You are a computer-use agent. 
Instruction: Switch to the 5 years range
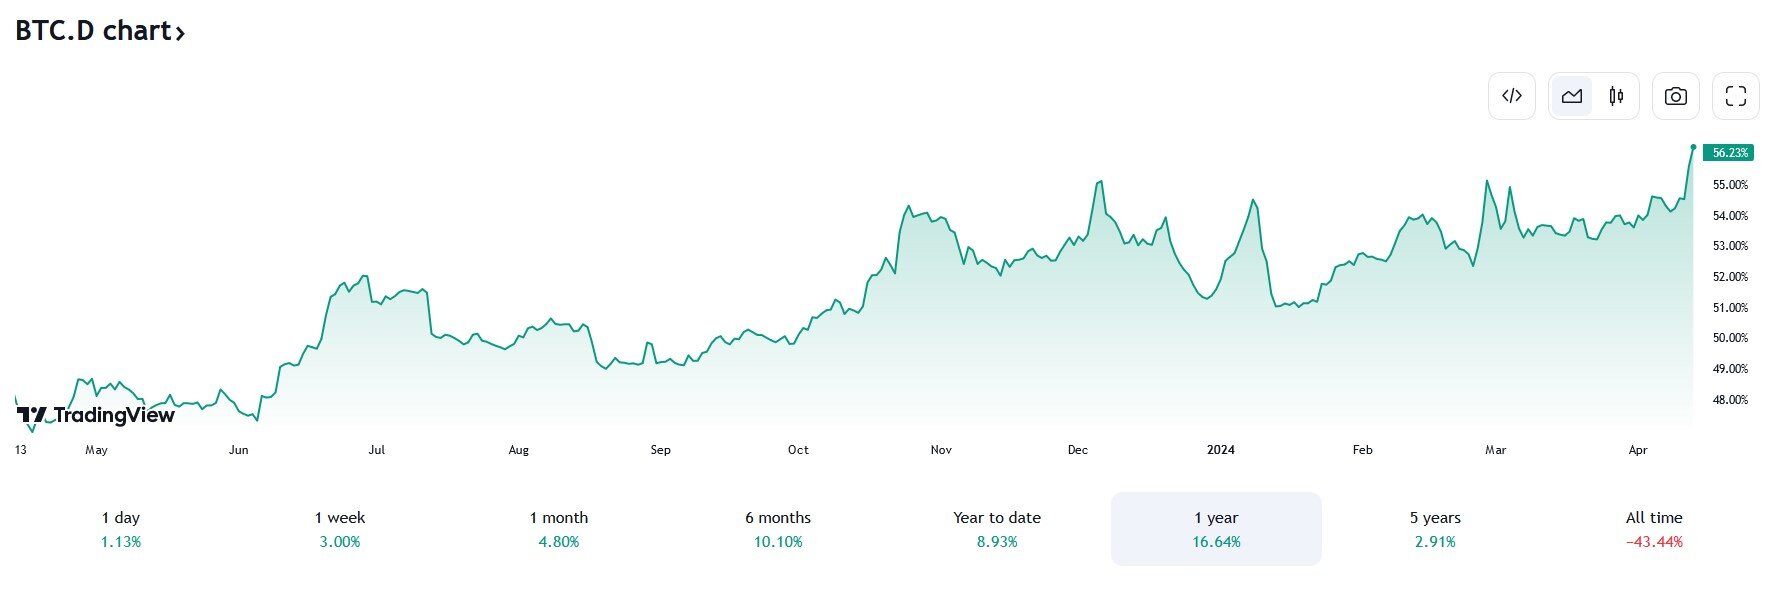tap(1435, 529)
